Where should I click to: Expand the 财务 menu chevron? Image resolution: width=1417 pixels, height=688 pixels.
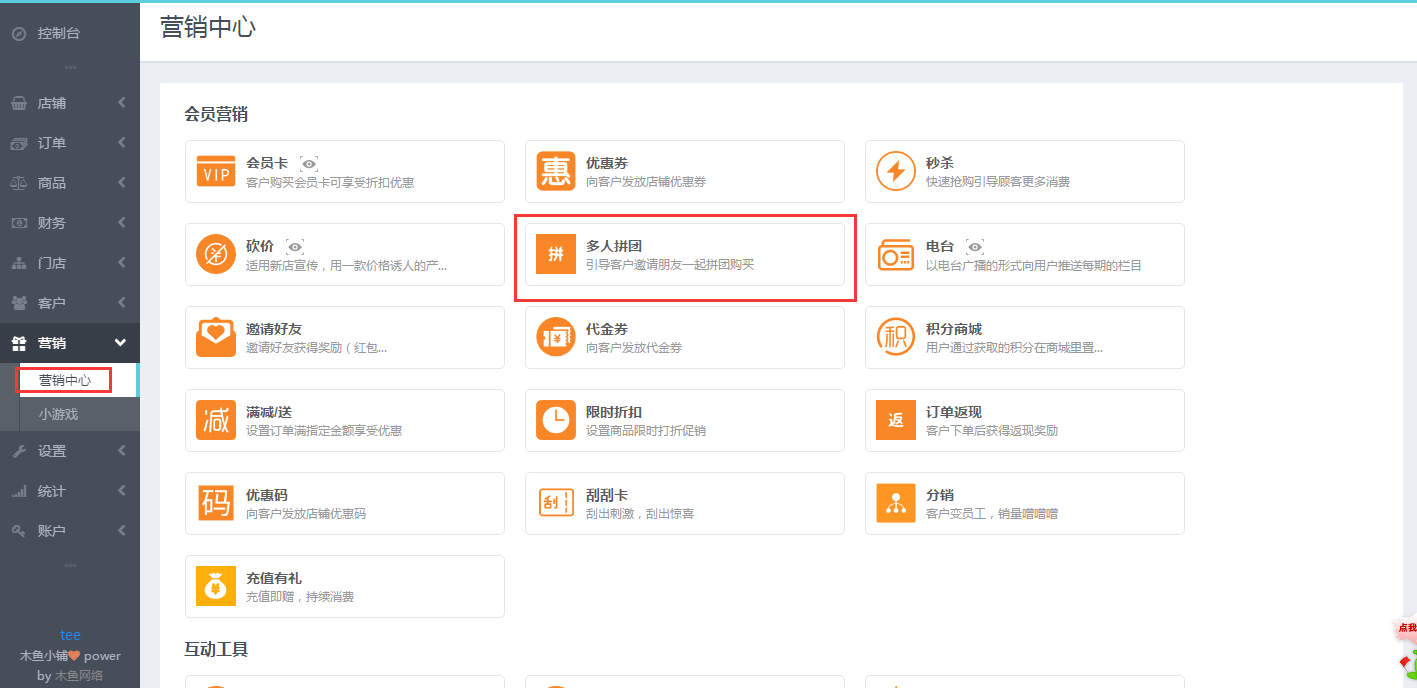pyautogui.click(x=121, y=223)
